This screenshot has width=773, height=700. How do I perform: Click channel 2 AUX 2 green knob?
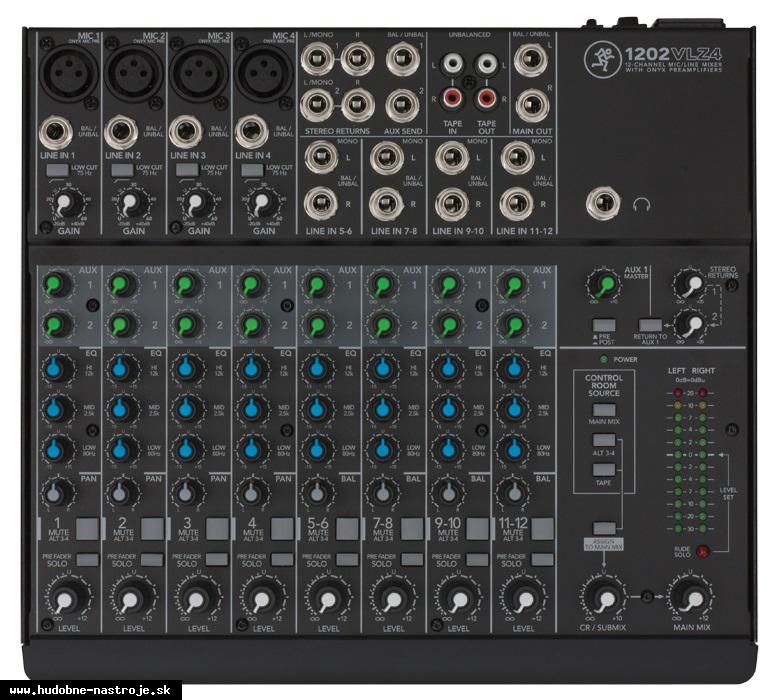pos(120,325)
